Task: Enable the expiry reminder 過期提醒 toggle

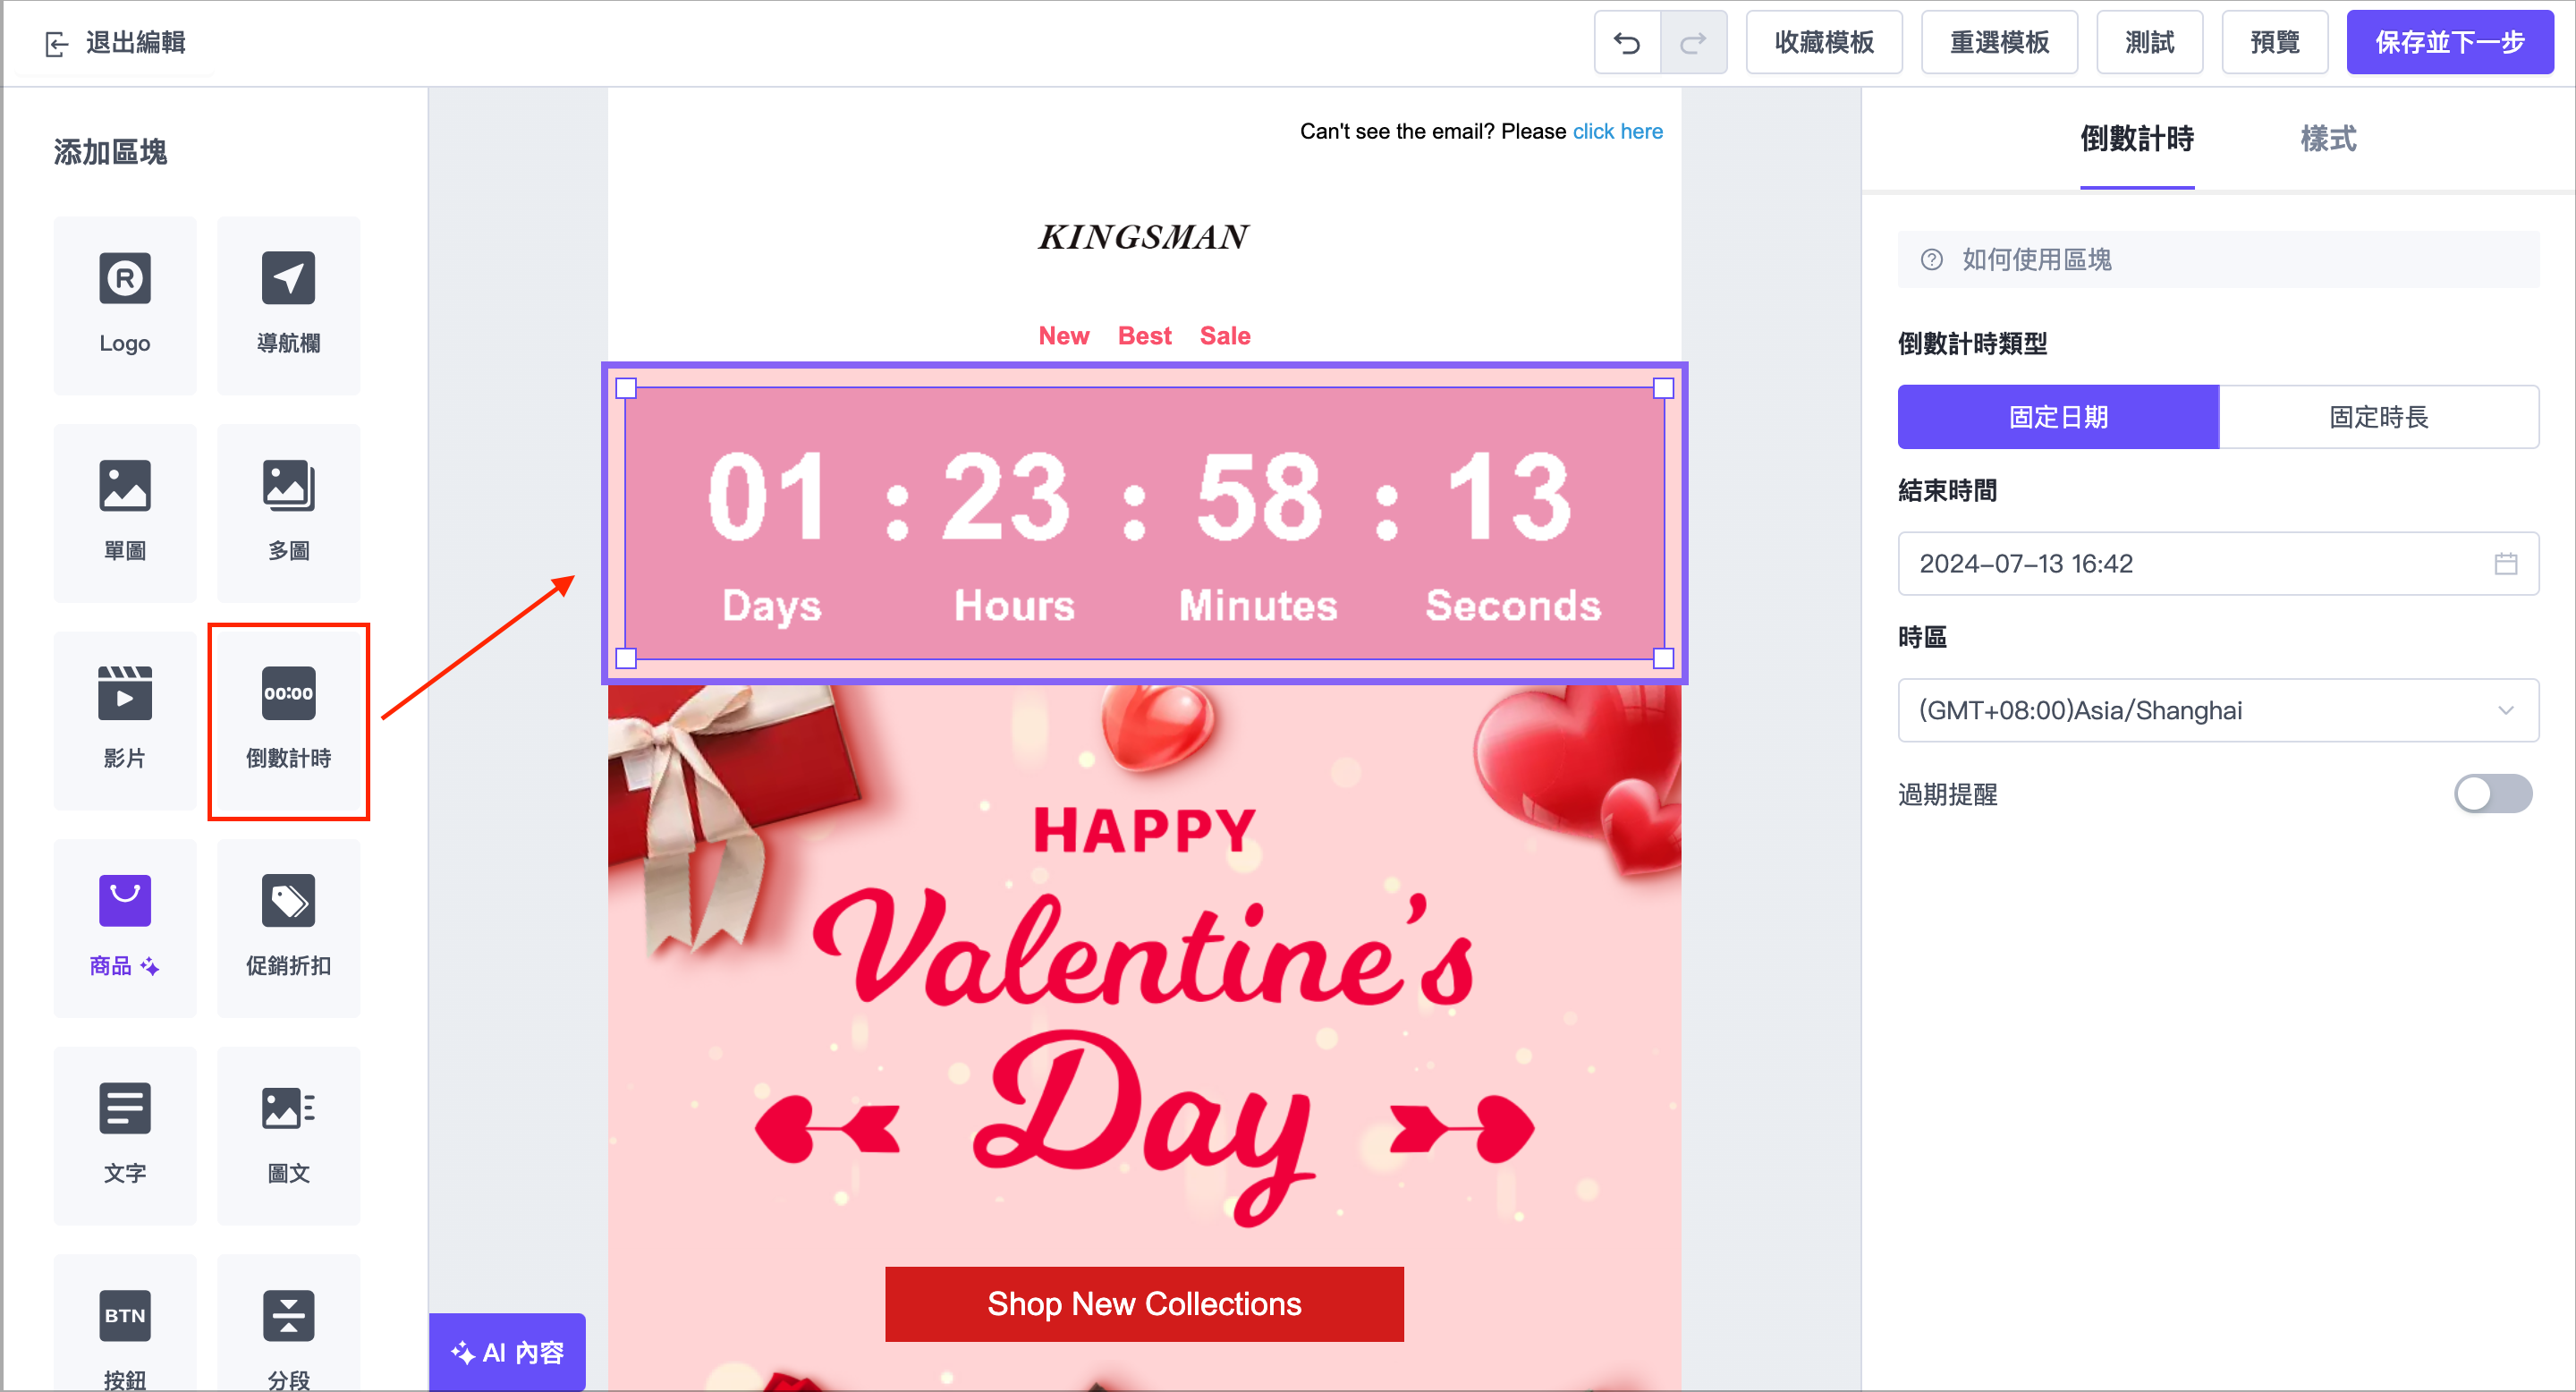Action: point(2492,794)
